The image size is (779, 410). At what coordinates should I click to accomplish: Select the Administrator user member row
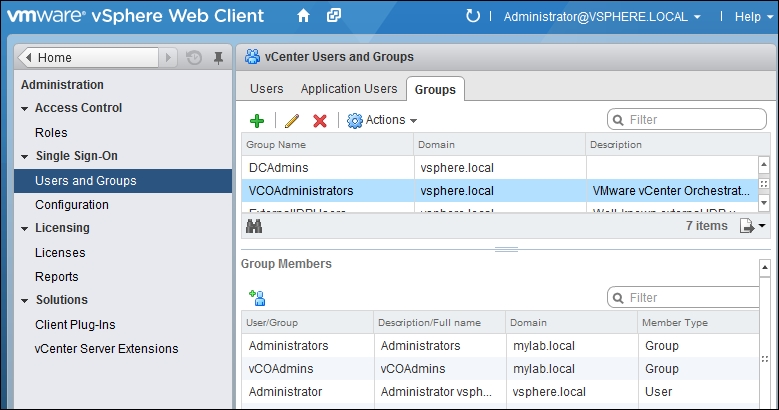pos(500,392)
